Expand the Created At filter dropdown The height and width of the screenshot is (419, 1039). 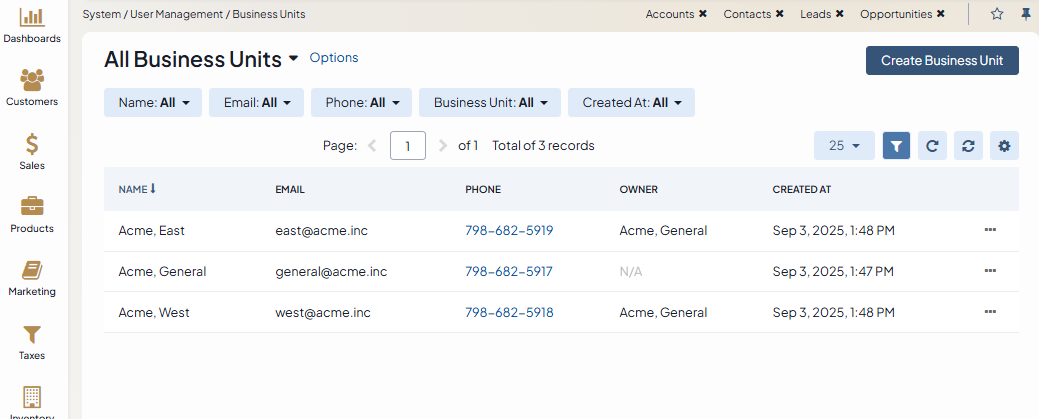point(631,102)
